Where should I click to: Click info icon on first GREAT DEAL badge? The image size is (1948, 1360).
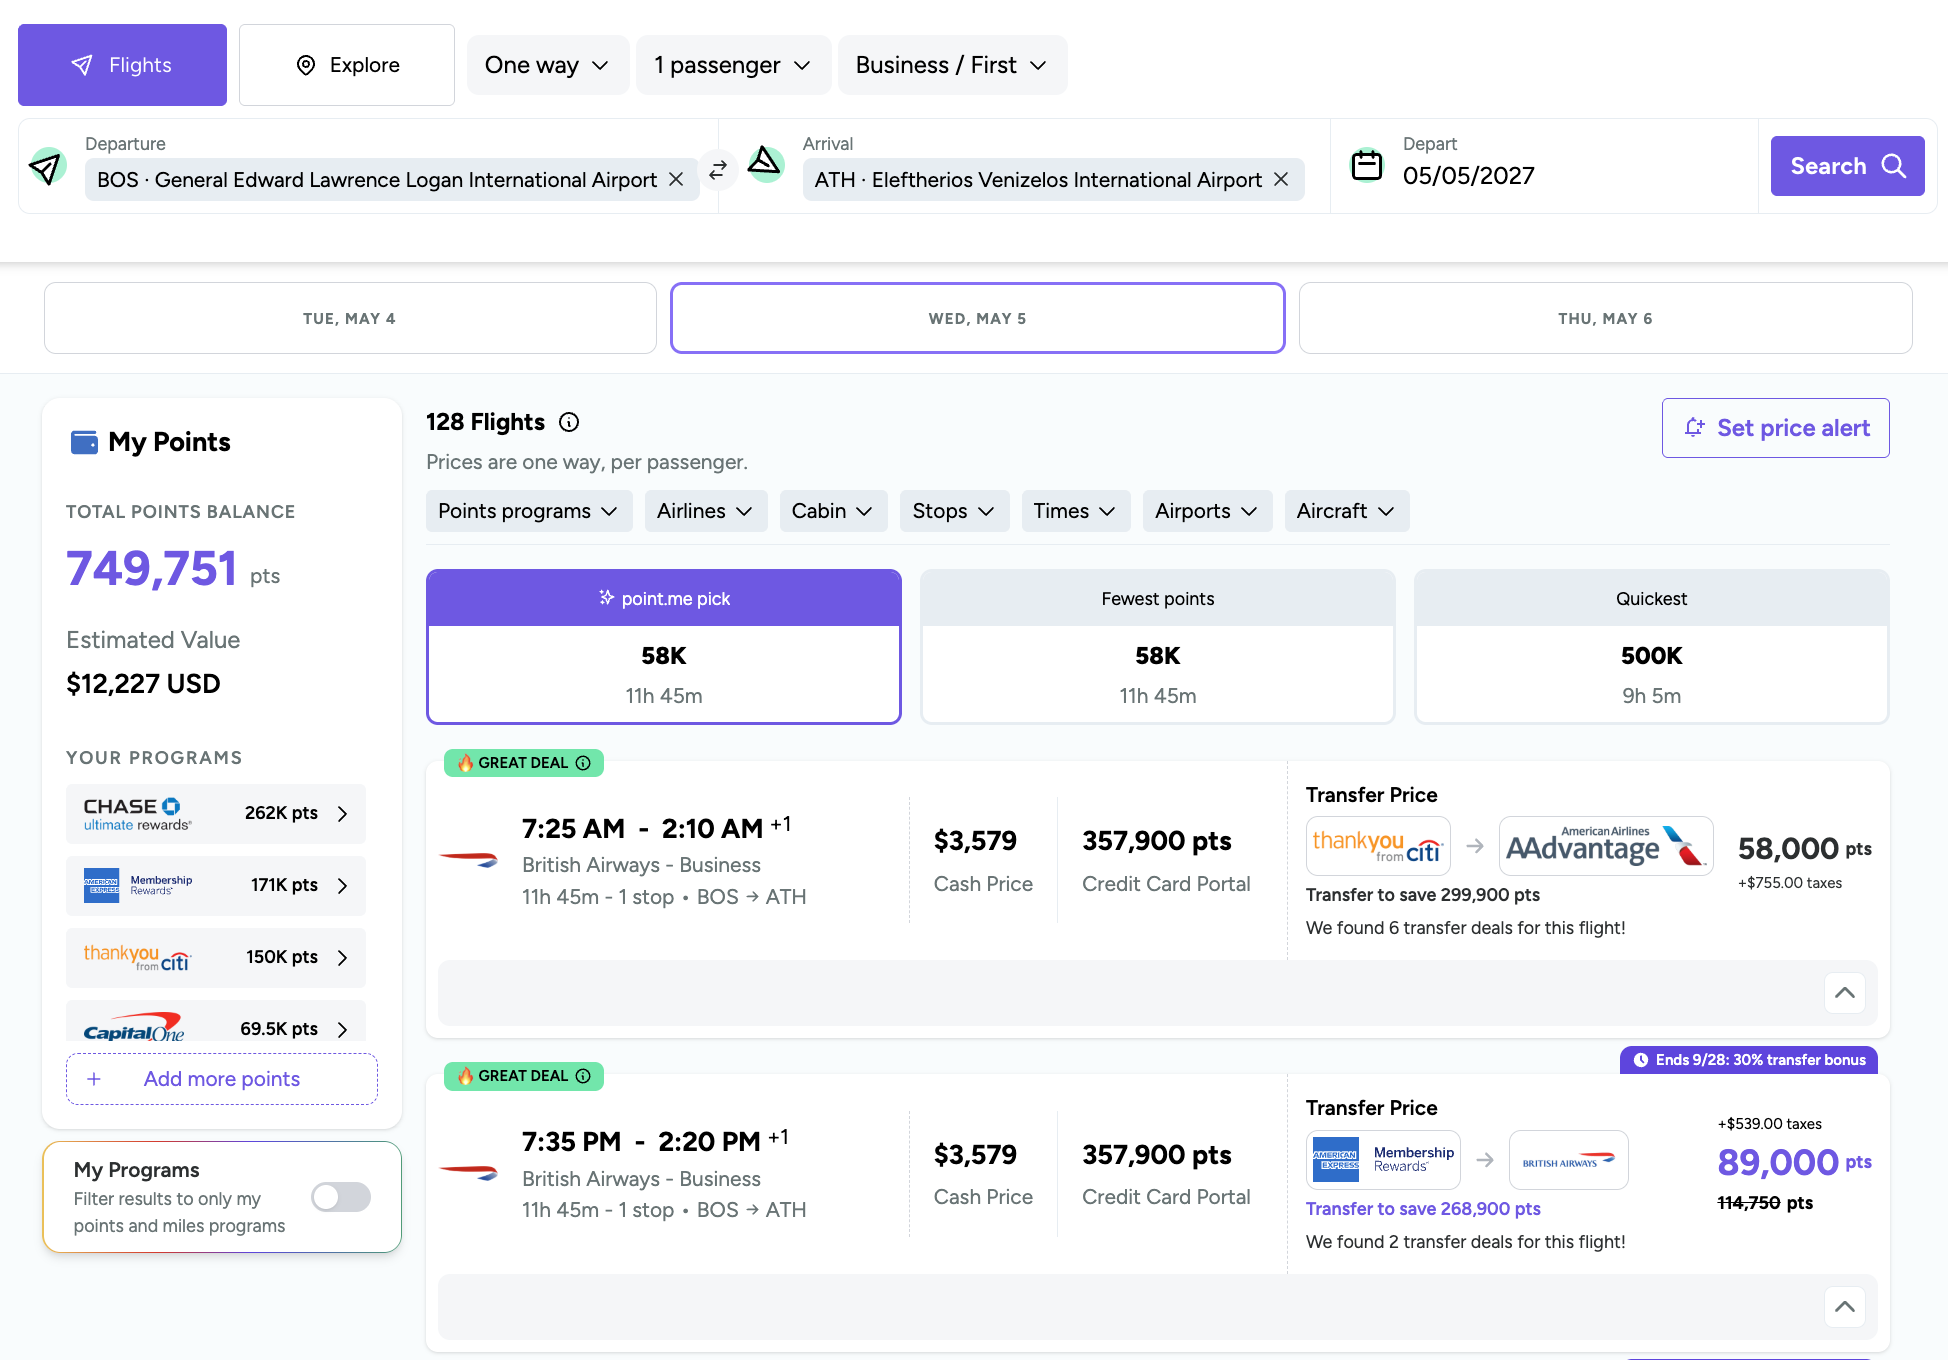584,763
